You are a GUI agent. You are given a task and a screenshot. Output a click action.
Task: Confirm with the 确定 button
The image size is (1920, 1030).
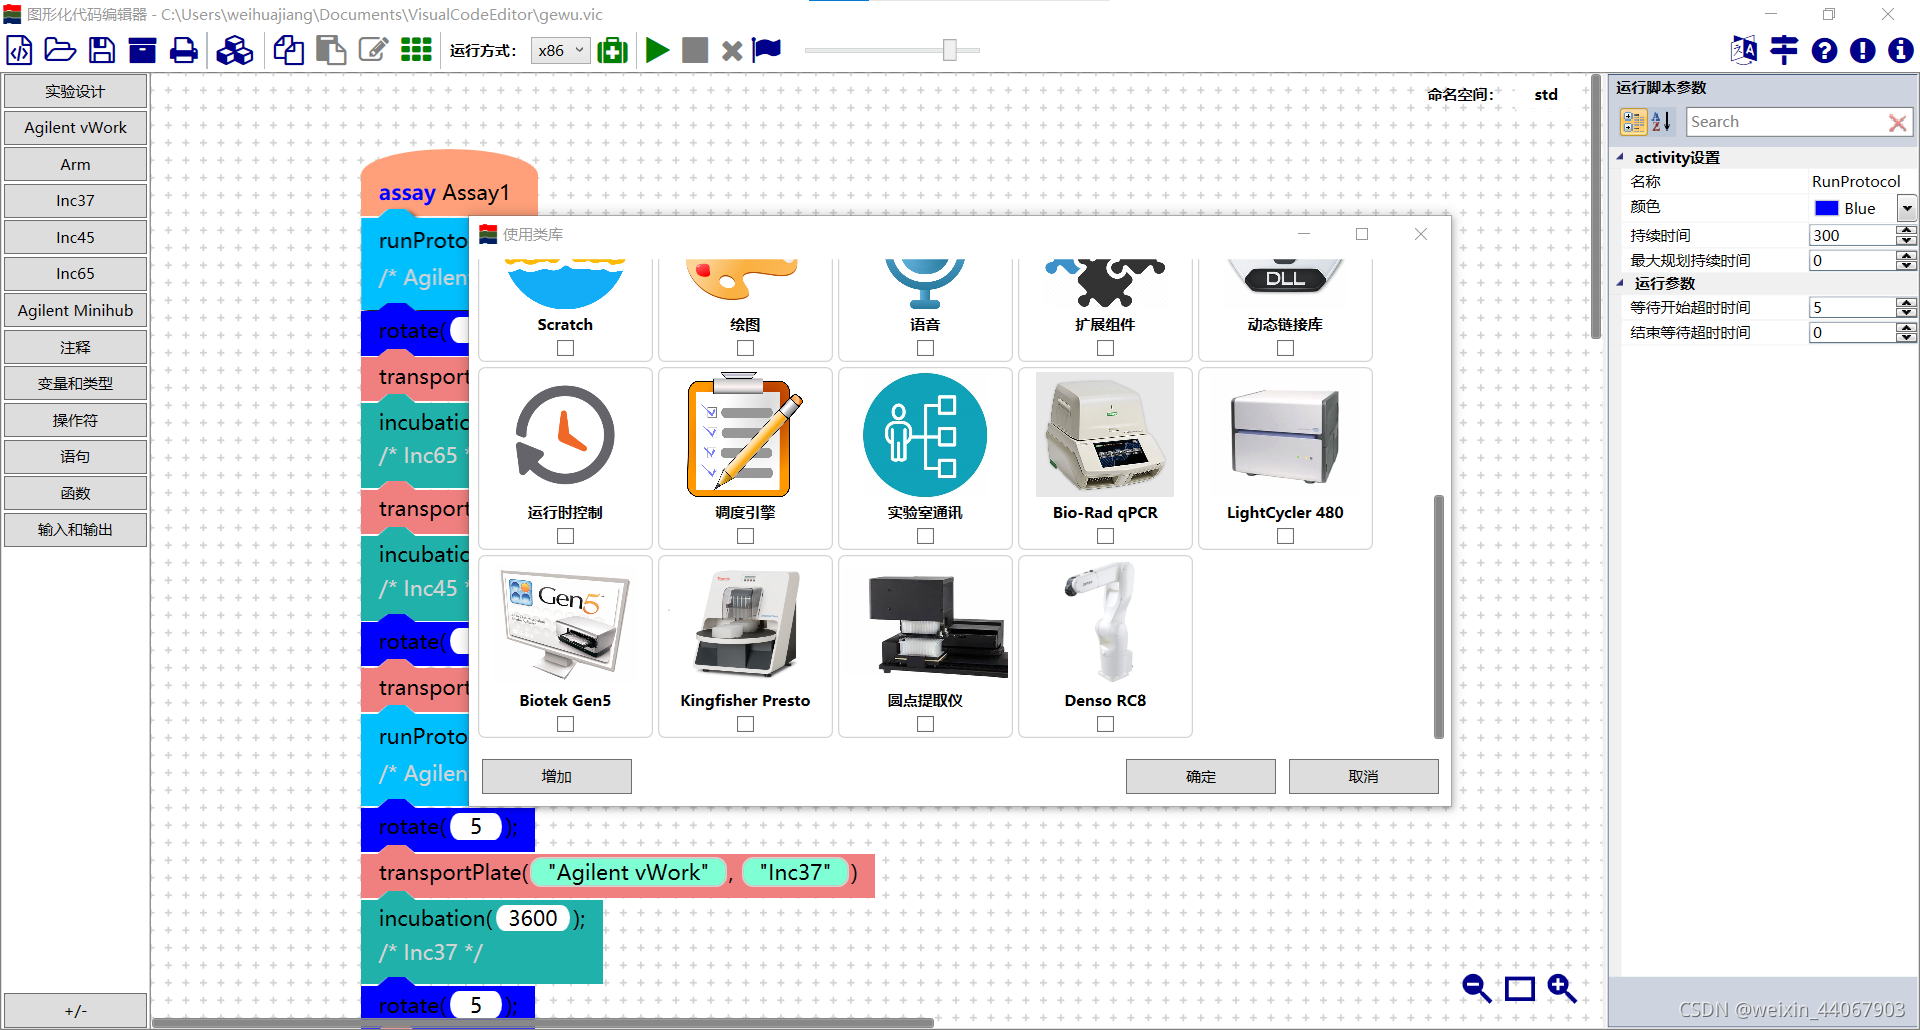click(x=1201, y=776)
